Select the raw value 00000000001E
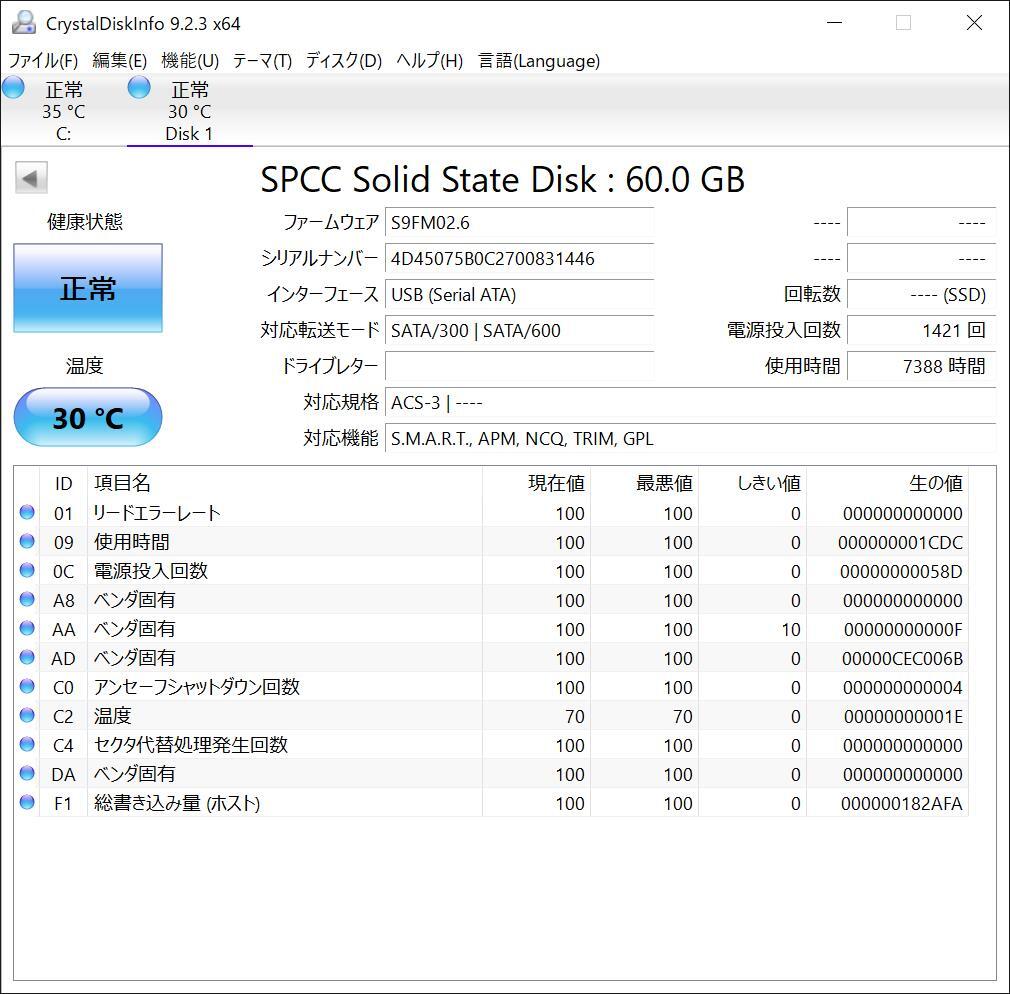 (903, 716)
